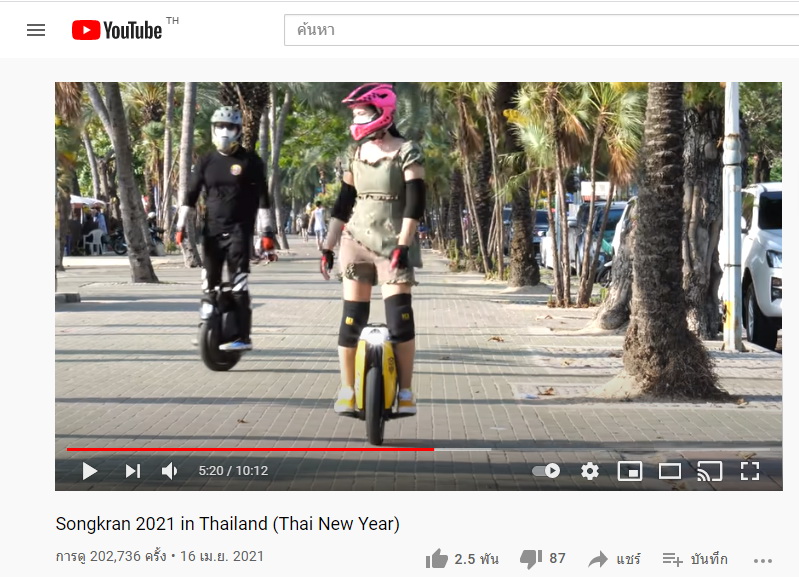Viewport: 799px width, 577px height.
Task: Toggle the autoplay switch
Action: (x=546, y=470)
